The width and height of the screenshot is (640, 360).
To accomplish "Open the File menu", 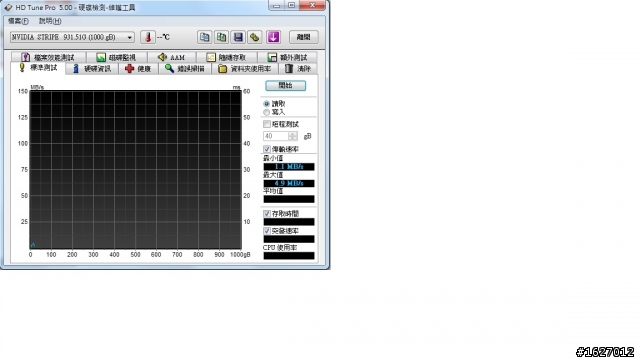I will (x=18, y=21).
